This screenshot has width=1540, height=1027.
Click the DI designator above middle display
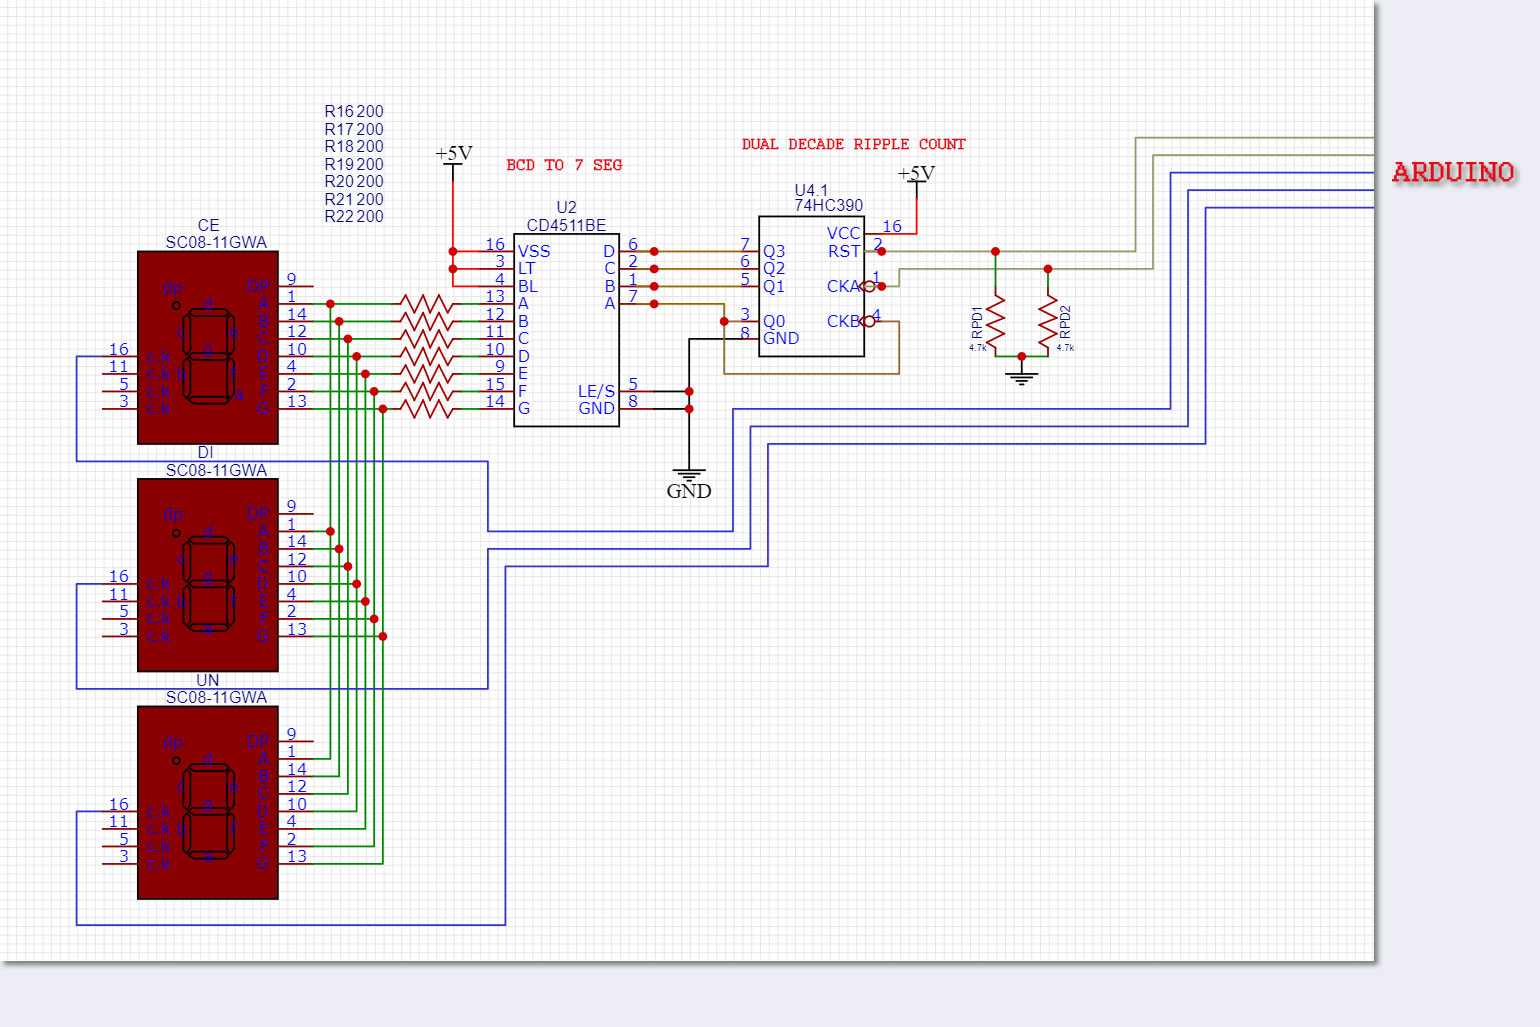click(205, 453)
